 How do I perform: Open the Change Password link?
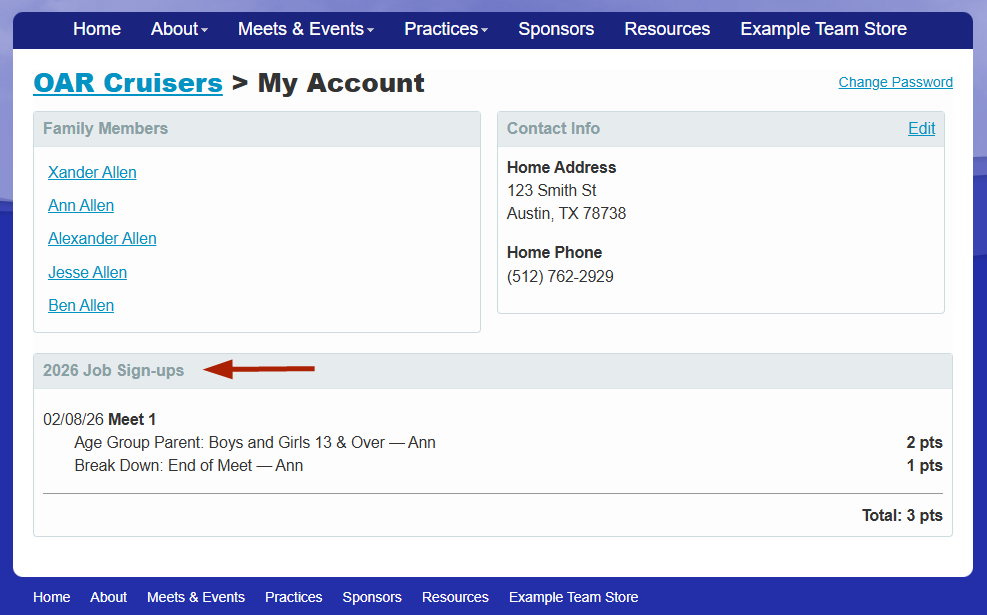895,82
